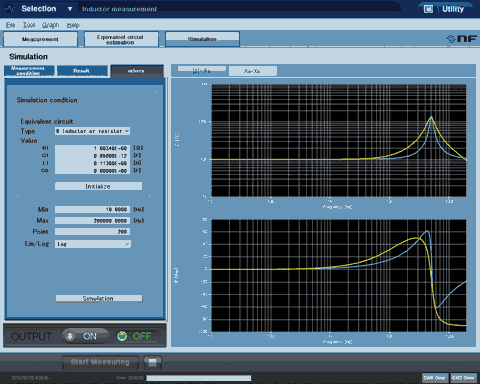Select the others sub-tab
The width and height of the screenshot is (480, 384).
tap(137, 71)
